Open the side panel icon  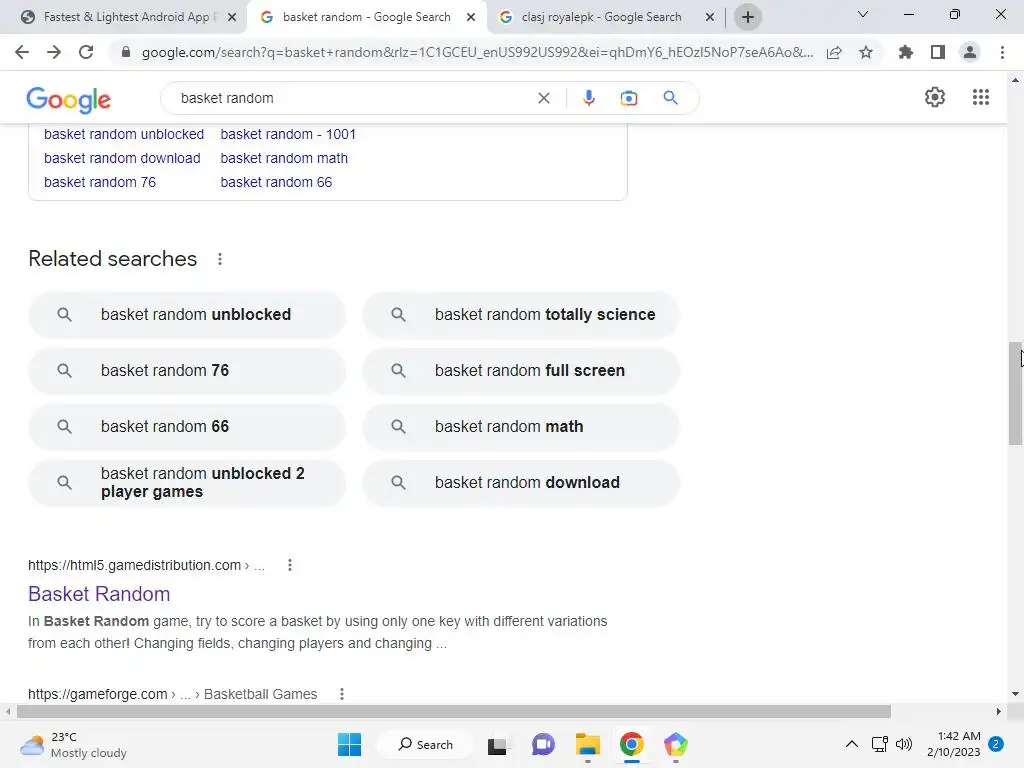pos(938,52)
